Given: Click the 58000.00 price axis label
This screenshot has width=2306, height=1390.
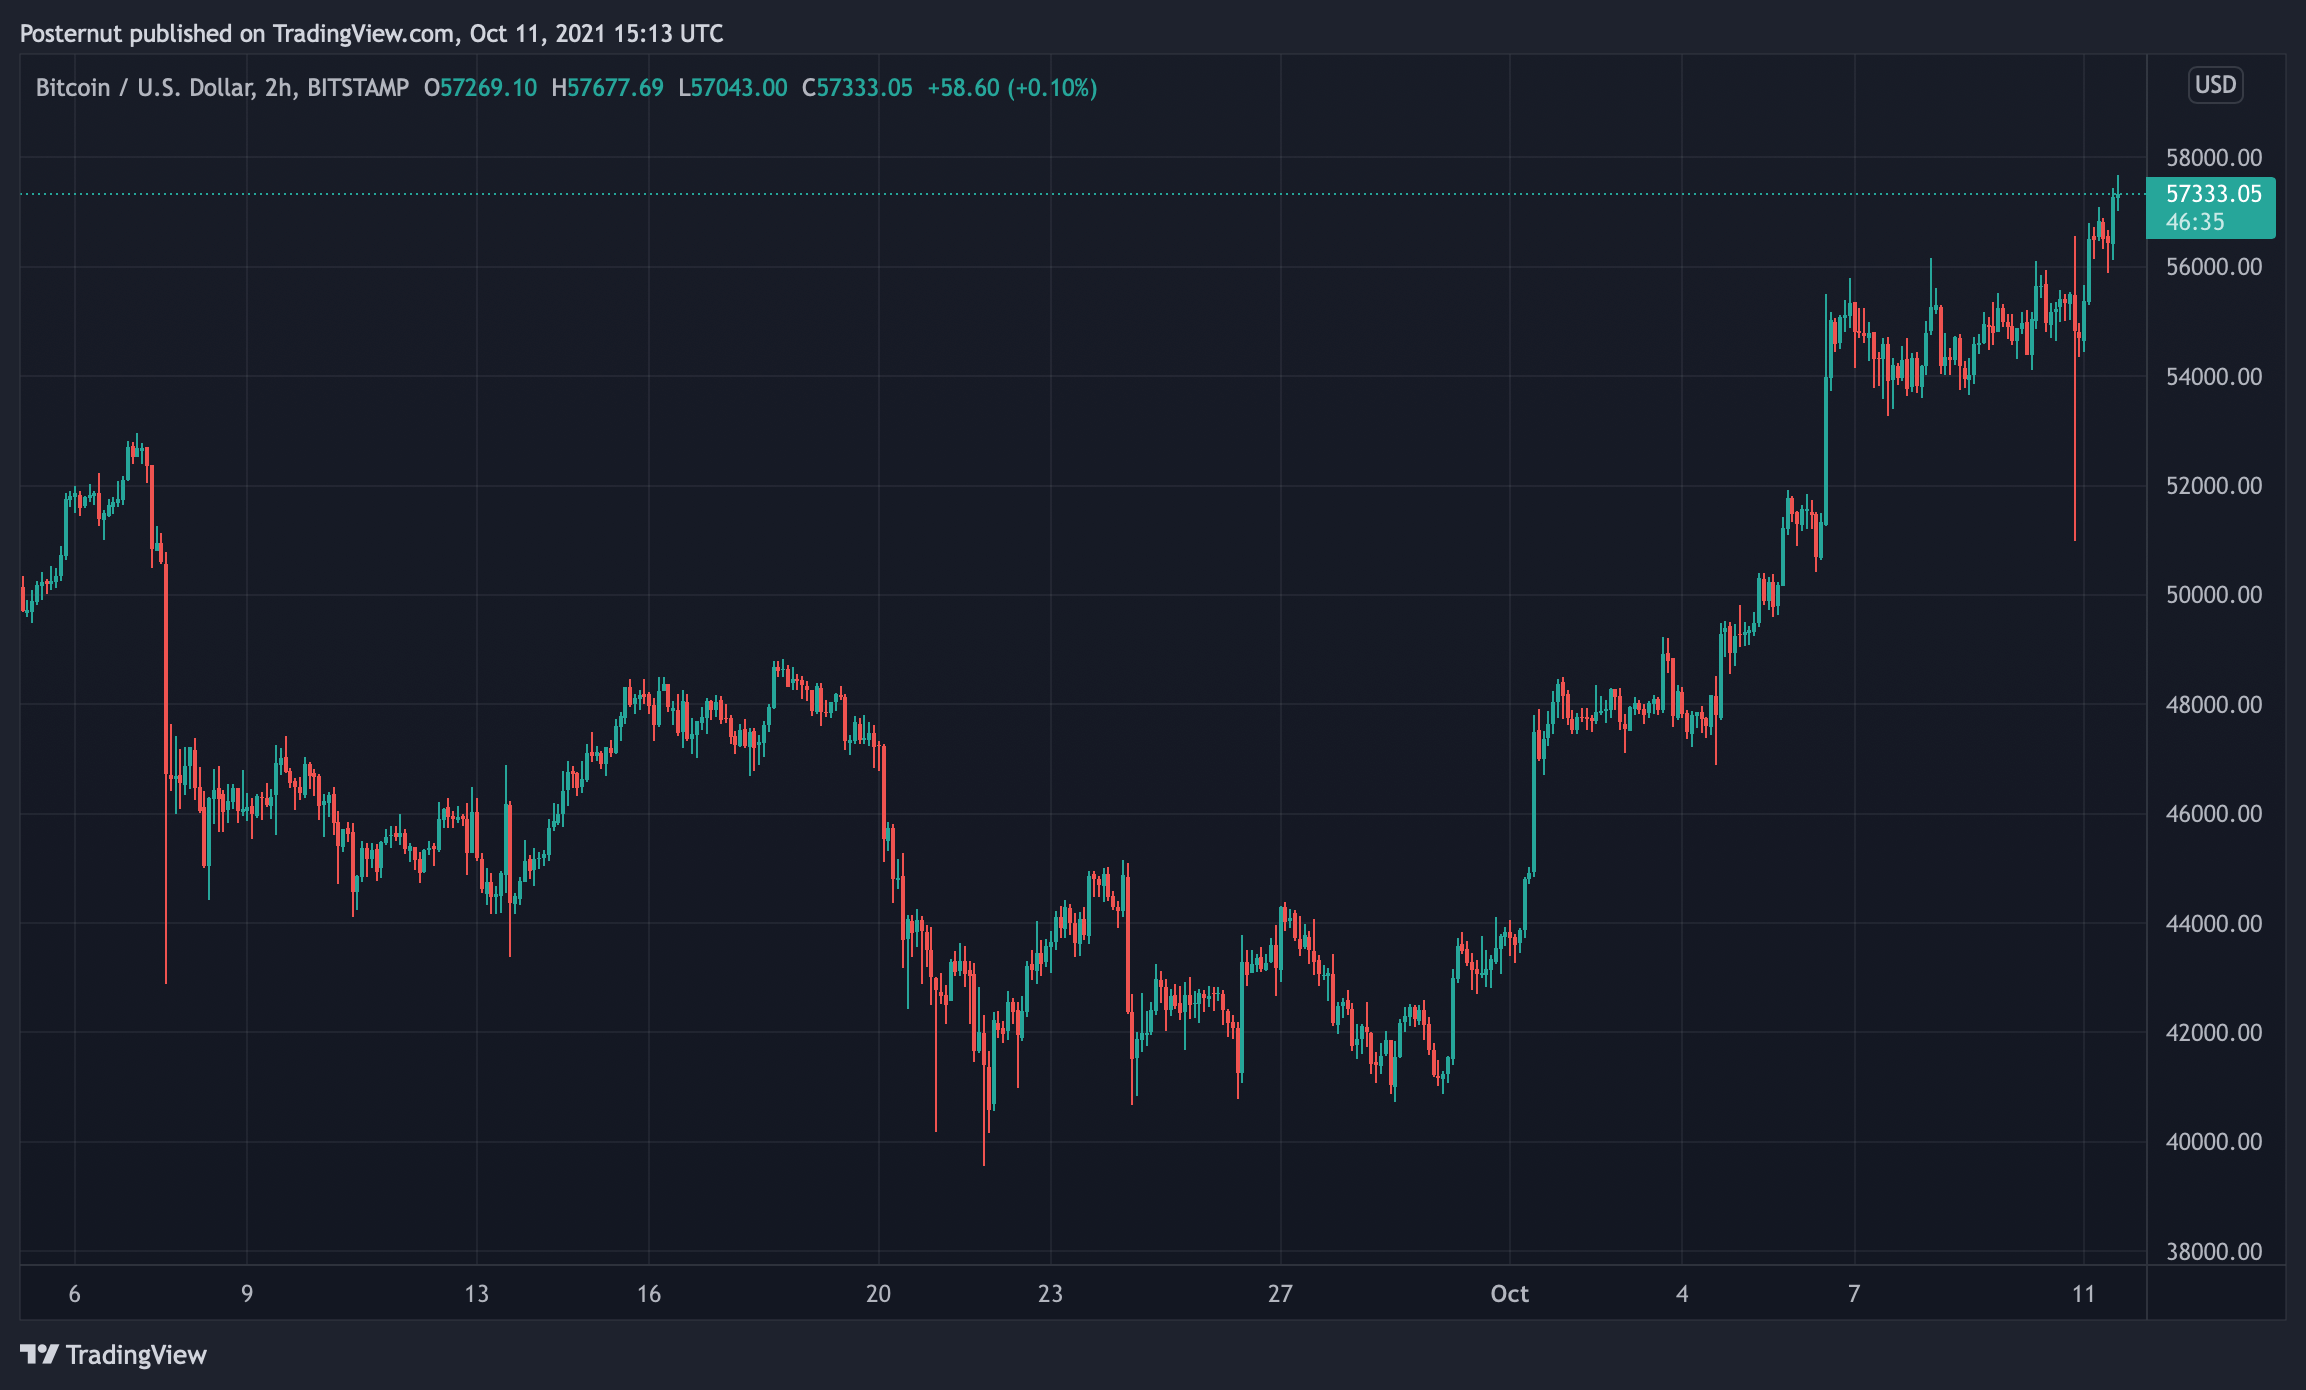Looking at the screenshot, I should 2213,158.
